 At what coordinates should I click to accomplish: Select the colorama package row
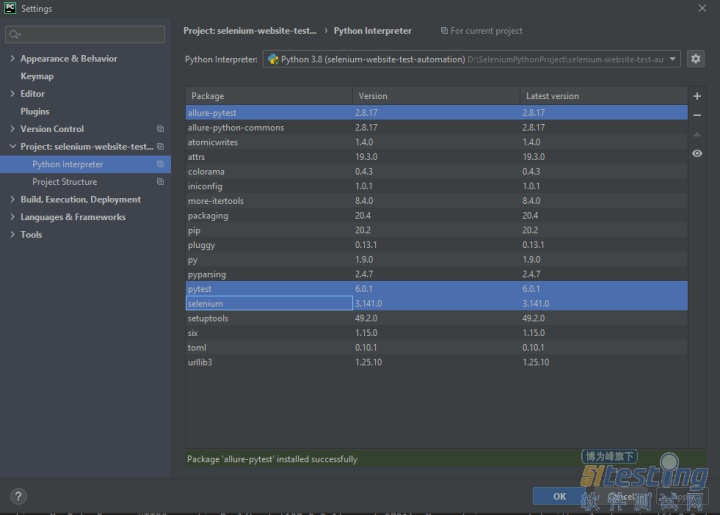point(437,171)
